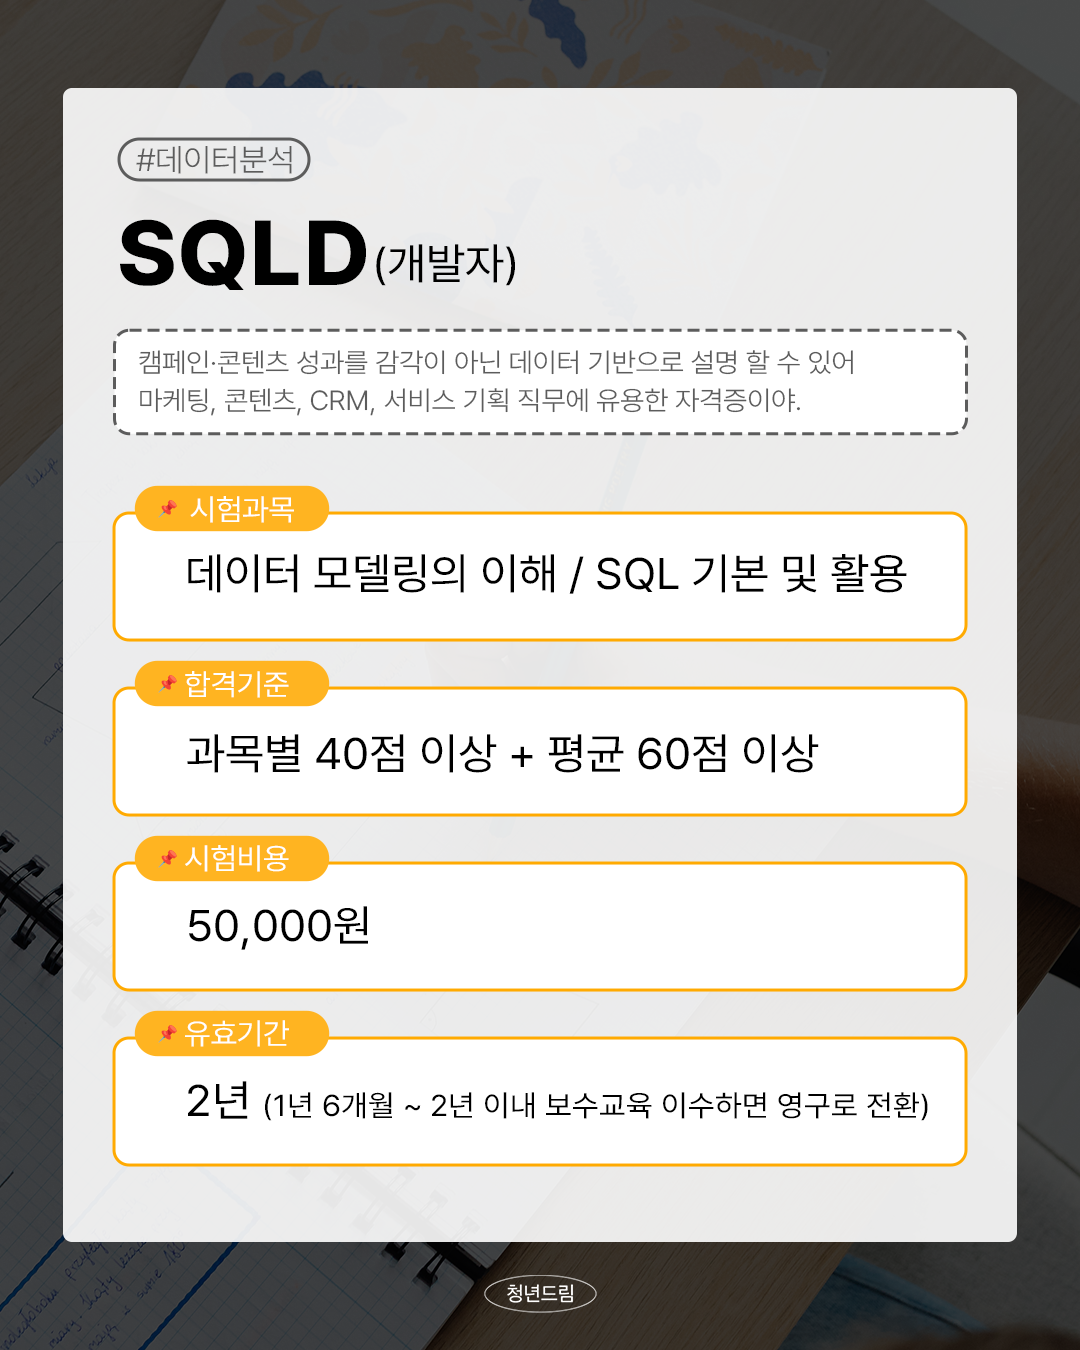Click the 청년드림 logo badge
Image resolution: width=1080 pixels, height=1350 pixels.
click(x=540, y=1293)
